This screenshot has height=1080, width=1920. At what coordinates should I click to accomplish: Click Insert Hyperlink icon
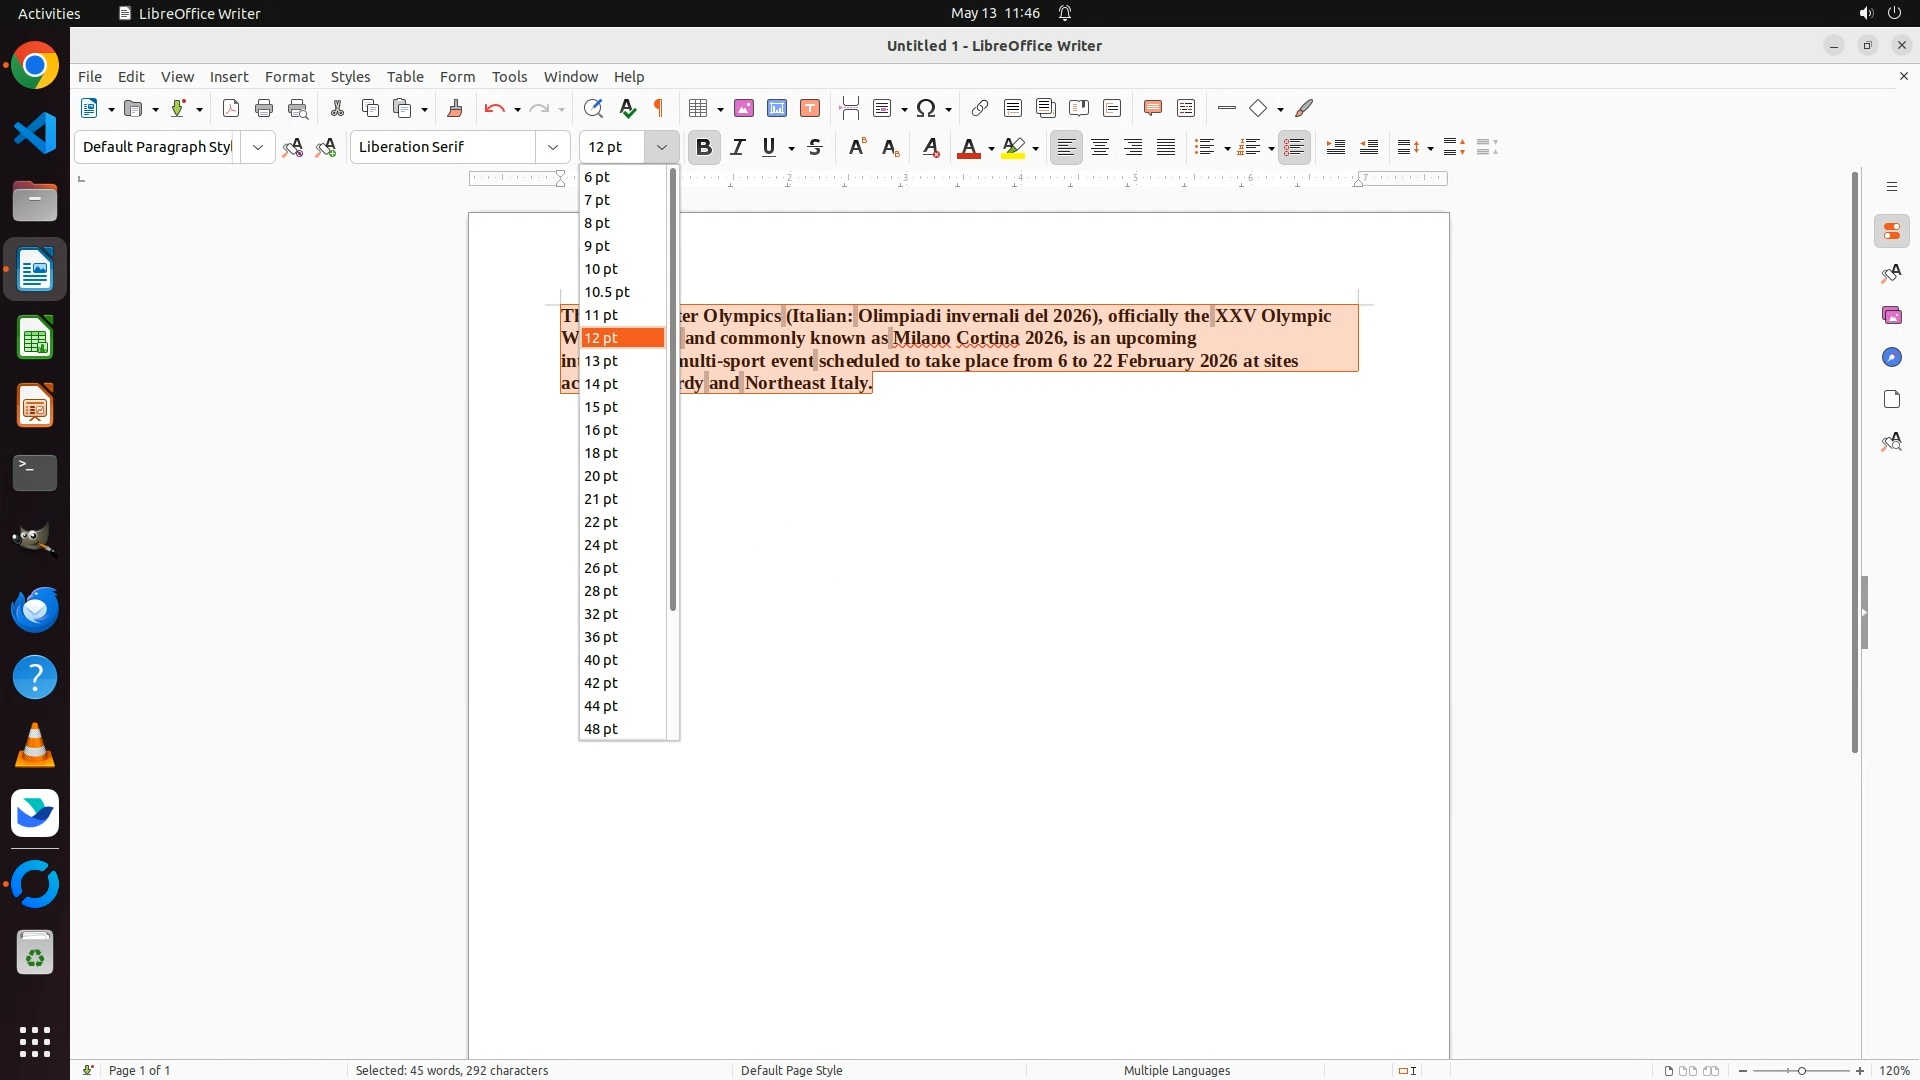[980, 108]
